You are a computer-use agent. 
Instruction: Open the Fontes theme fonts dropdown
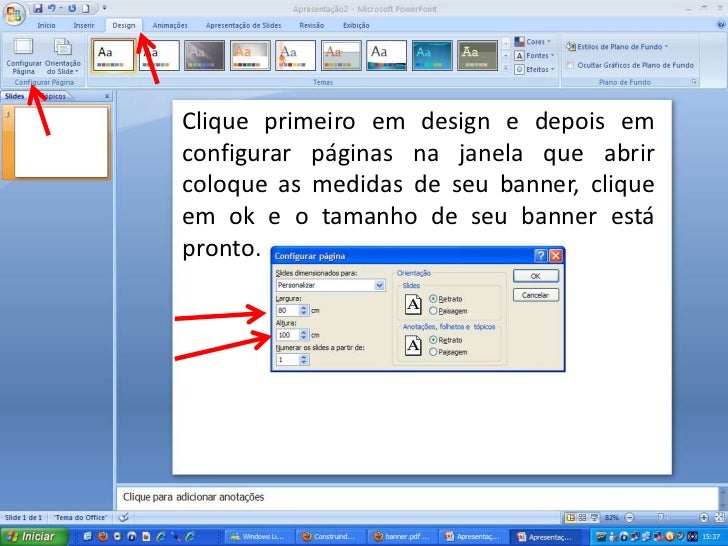pyautogui.click(x=534, y=56)
